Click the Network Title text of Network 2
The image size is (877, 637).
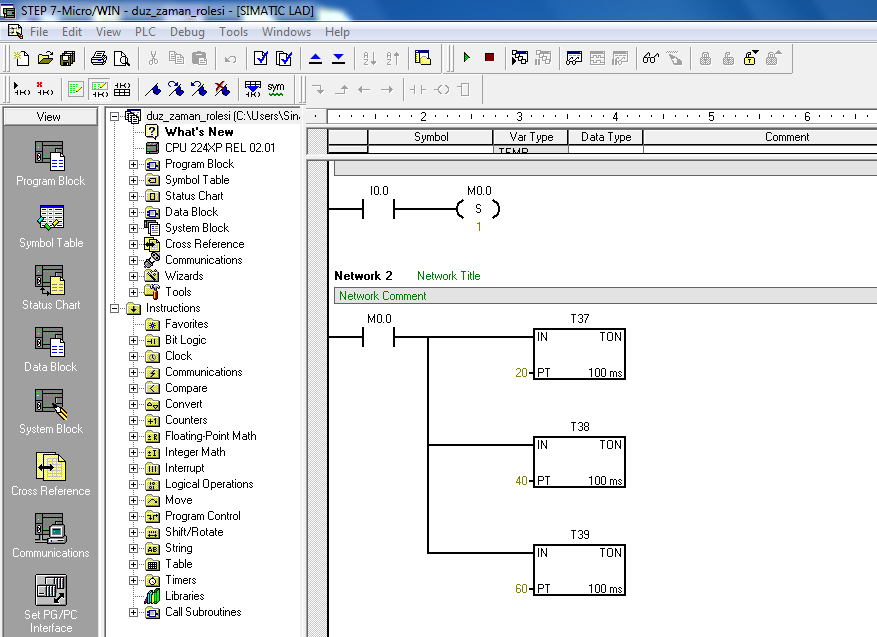tap(449, 276)
